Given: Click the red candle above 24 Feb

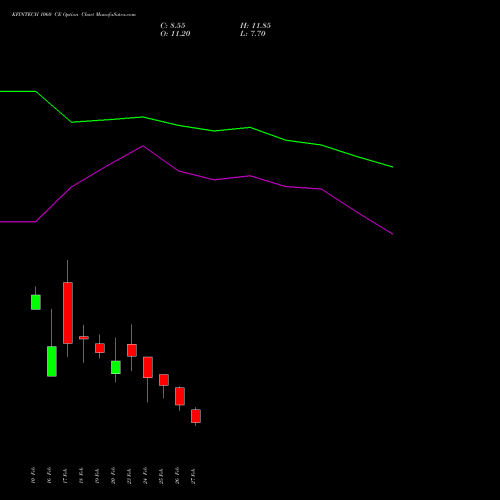Looking at the screenshot, I should tap(148, 367).
